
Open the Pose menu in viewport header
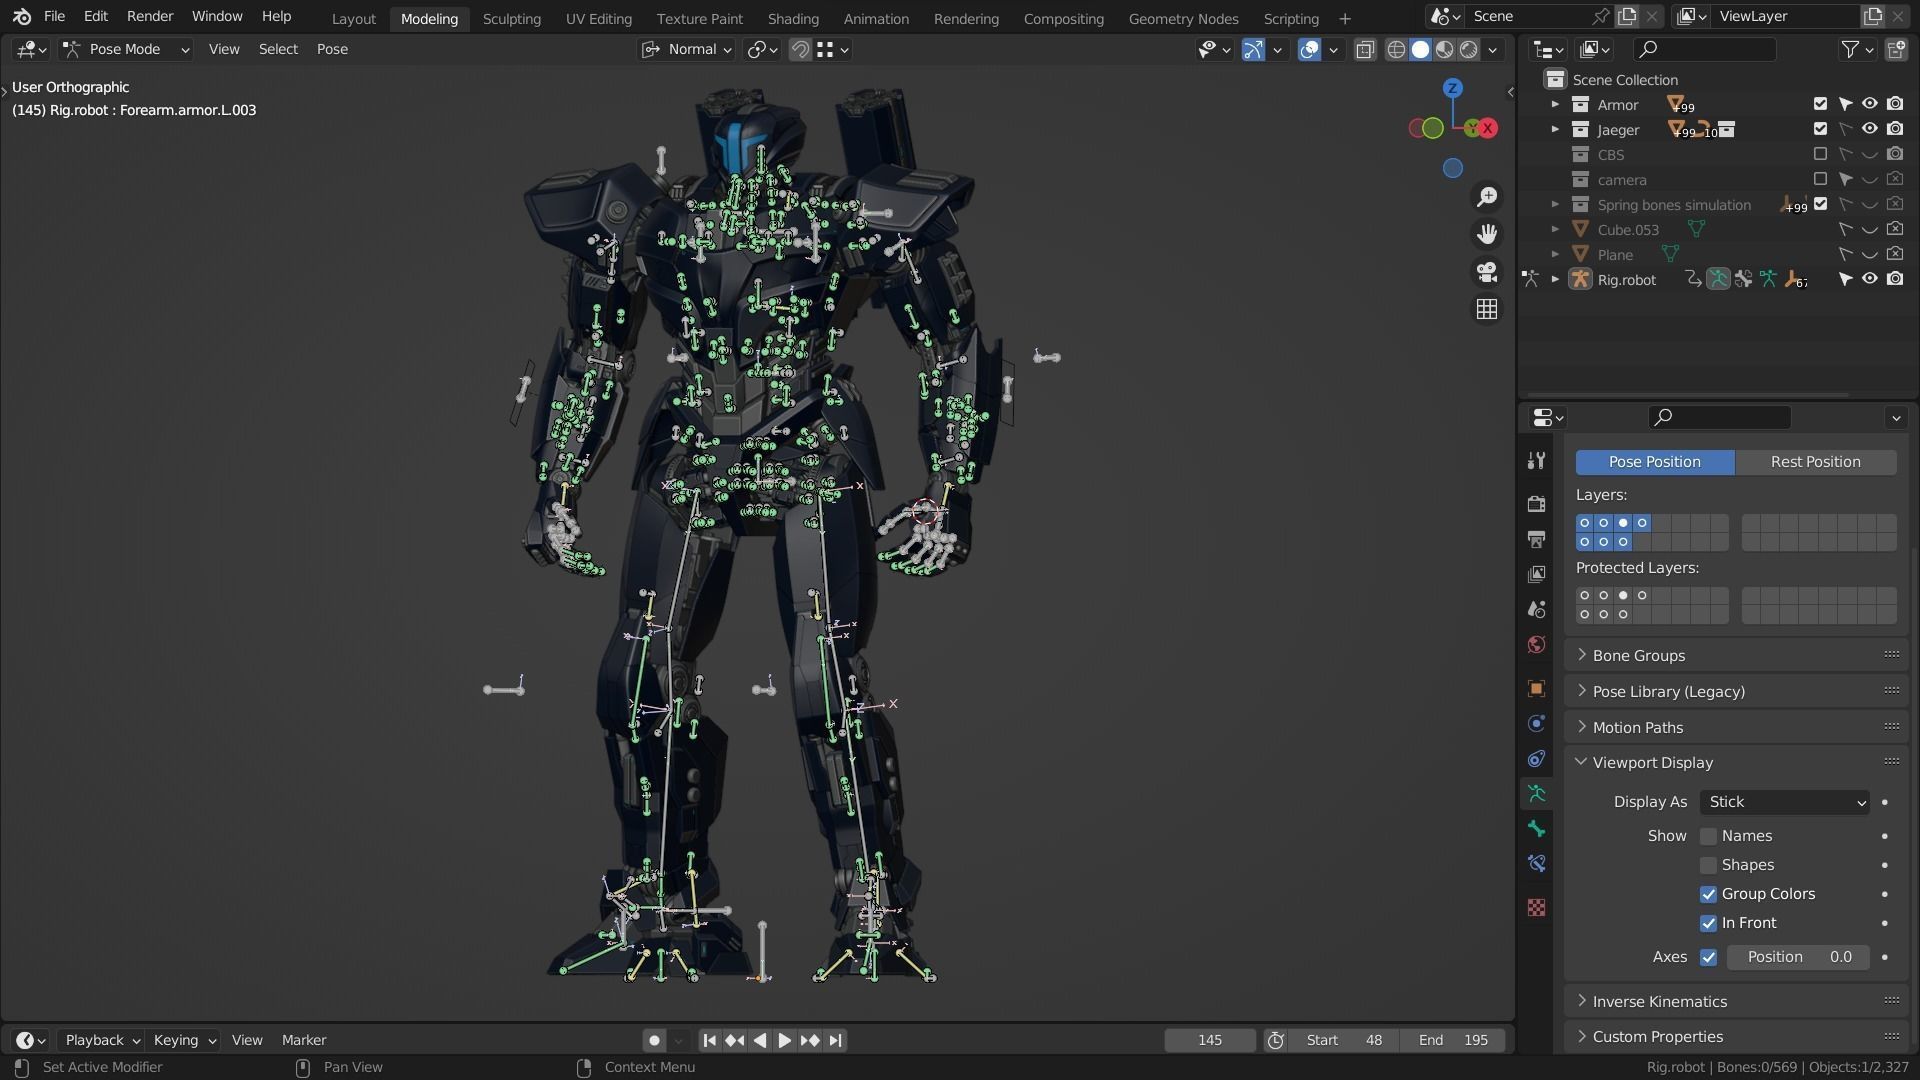332,49
